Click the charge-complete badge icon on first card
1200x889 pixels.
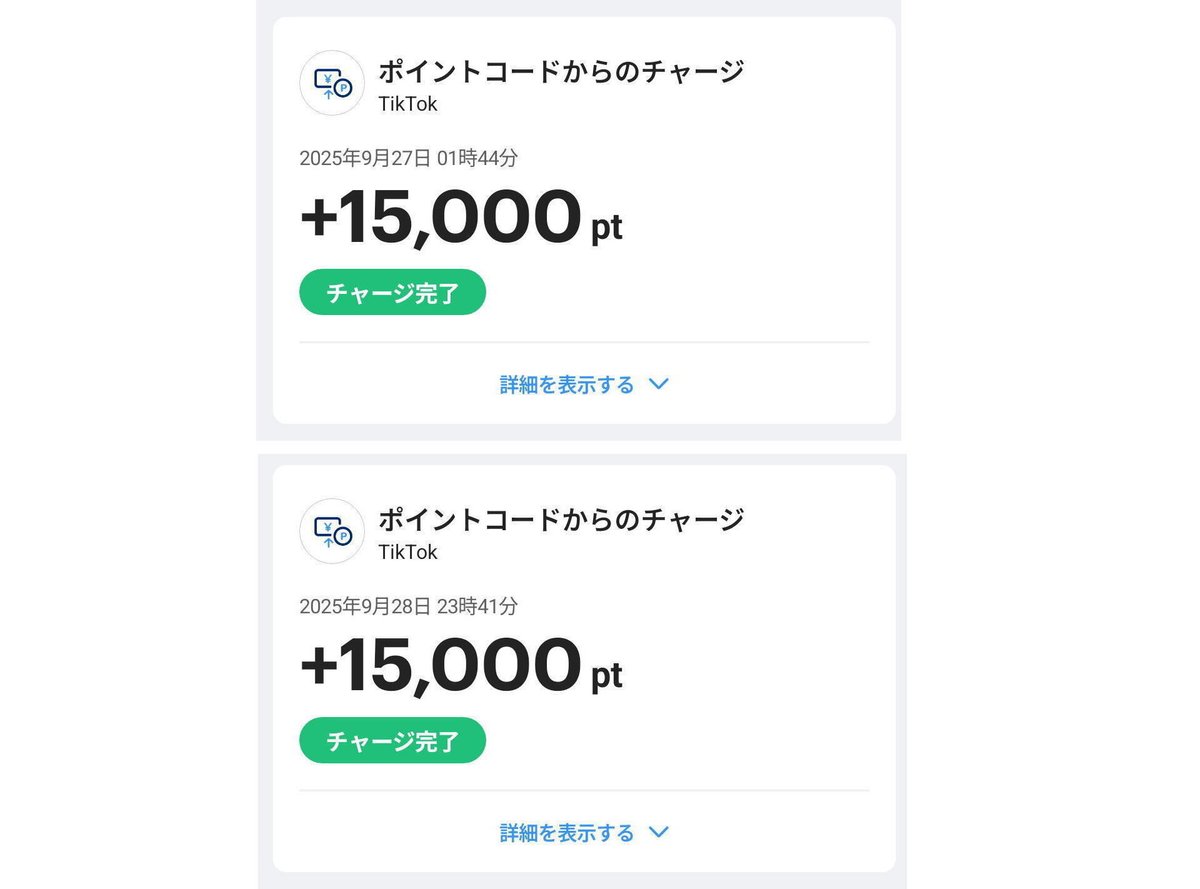392,292
